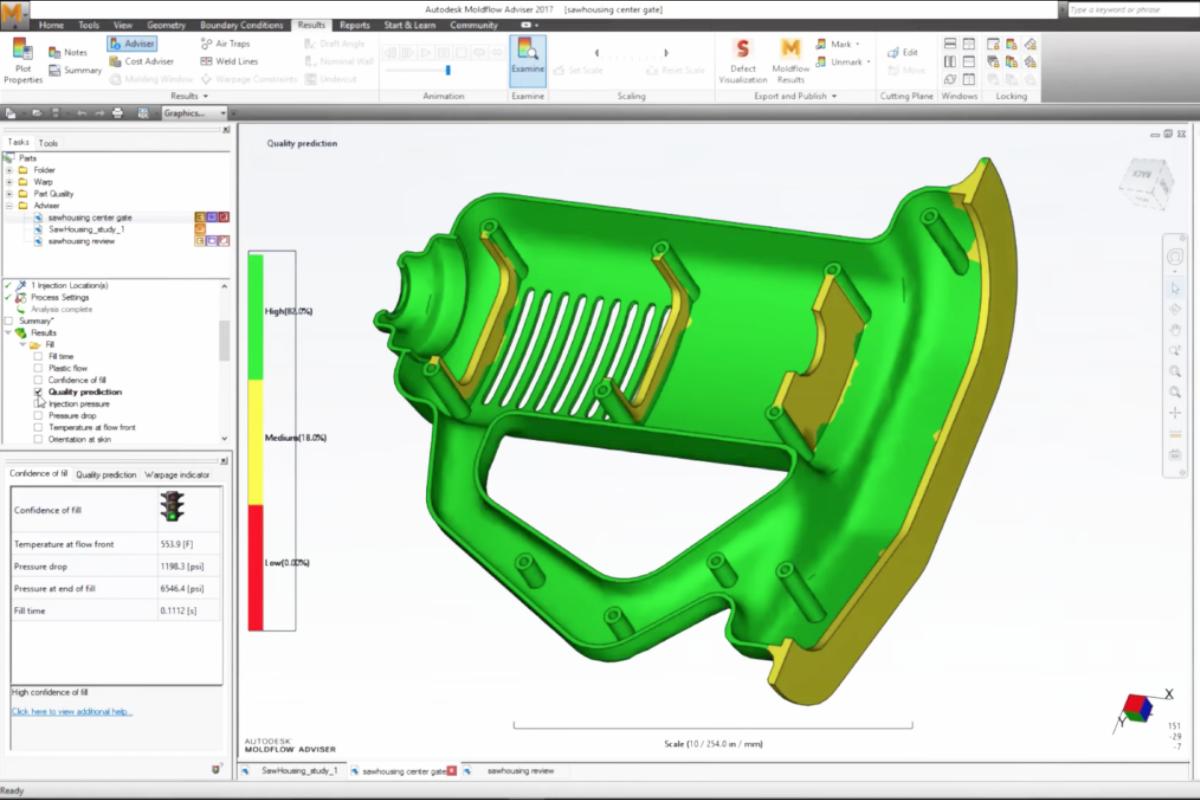Screen dimensions: 1200x800
Task: Click the keyword search input field
Action: [1130, 9]
